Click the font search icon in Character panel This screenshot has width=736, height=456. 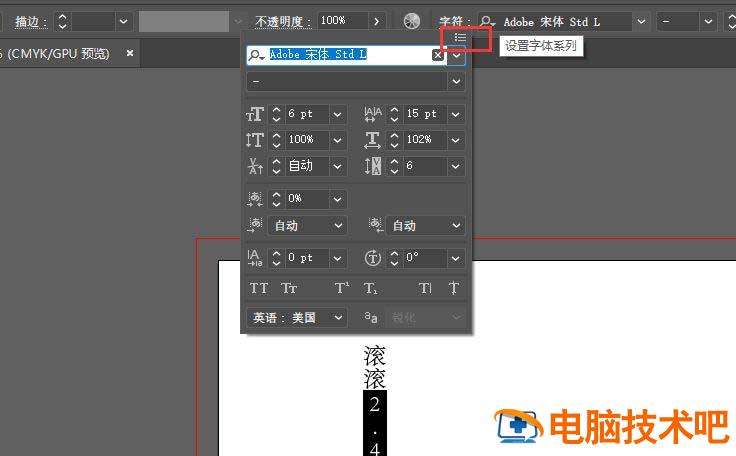pyautogui.click(x=256, y=55)
